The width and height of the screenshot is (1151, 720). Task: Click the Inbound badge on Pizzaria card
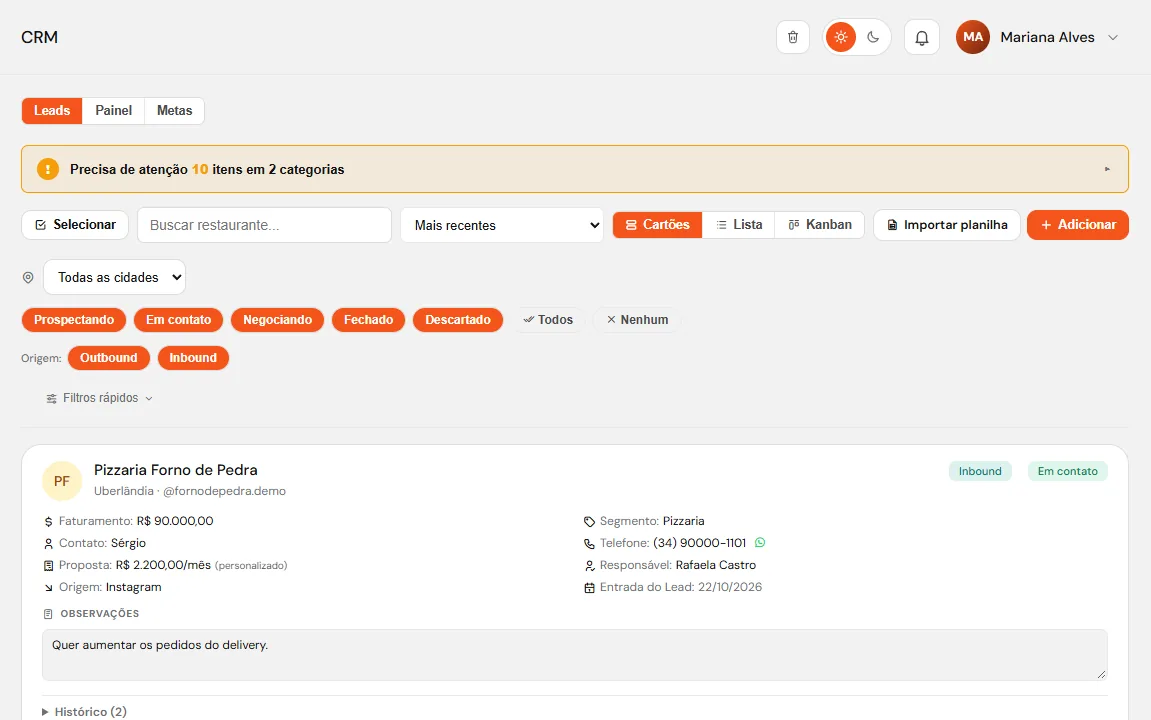click(x=980, y=471)
